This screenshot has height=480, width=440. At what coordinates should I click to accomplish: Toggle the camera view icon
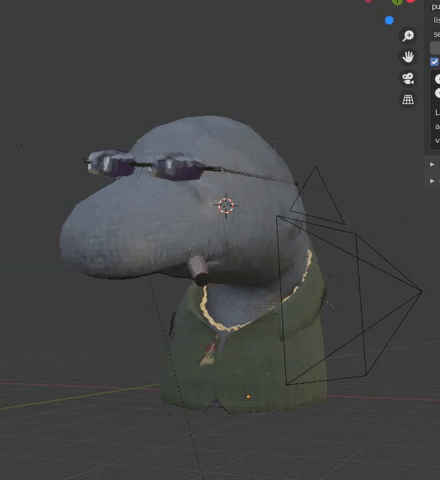408,78
